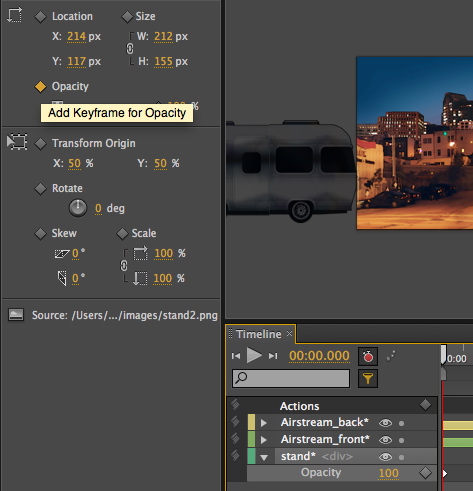This screenshot has width=473, height=491.
Task: Click the Location X value 214
Action: (76, 36)
